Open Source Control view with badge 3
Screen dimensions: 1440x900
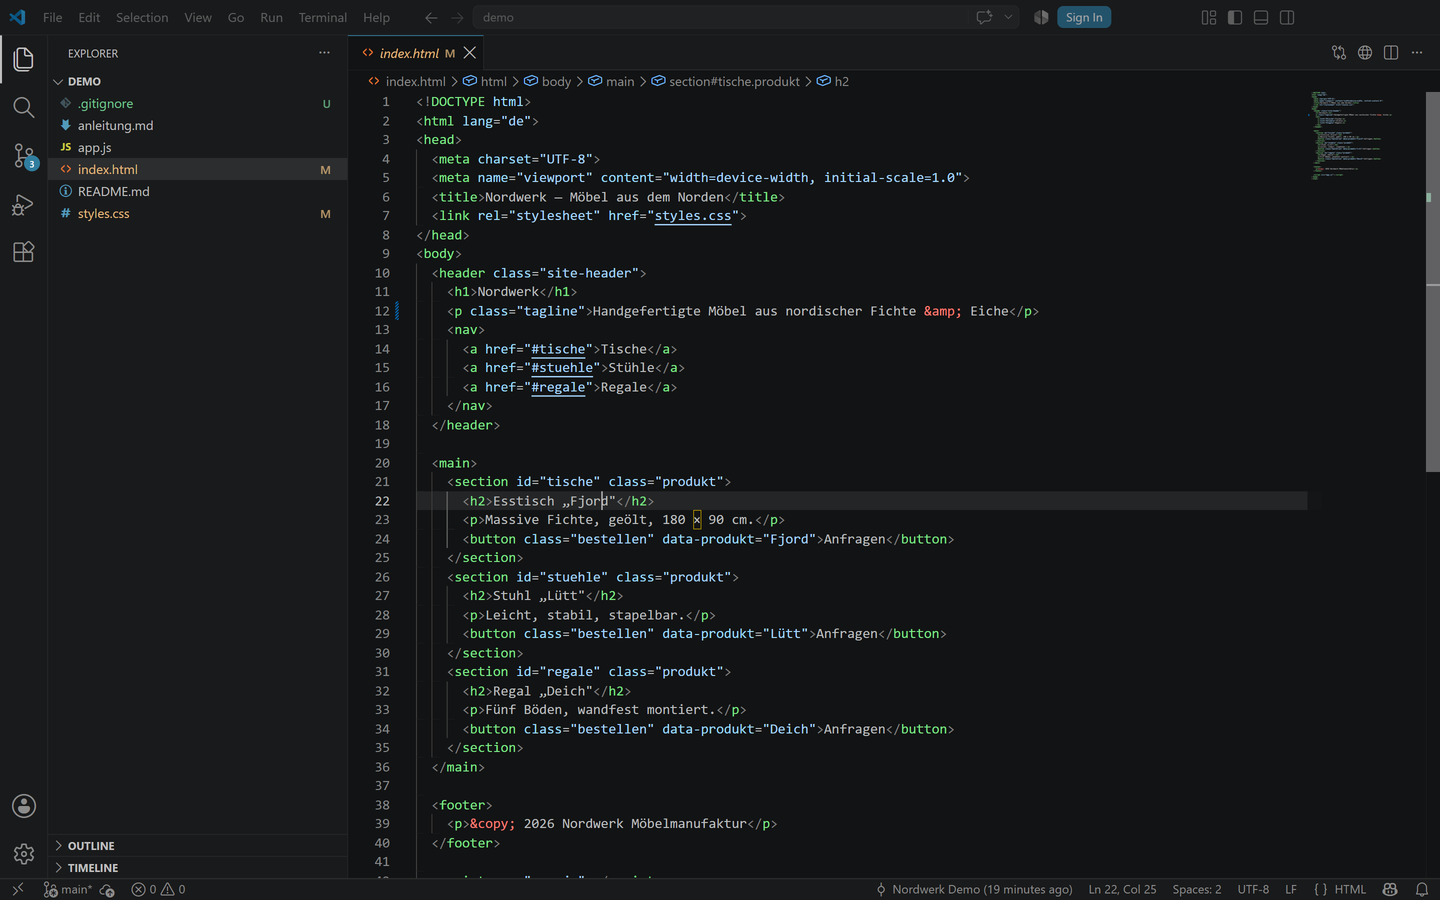coord(24,156)
